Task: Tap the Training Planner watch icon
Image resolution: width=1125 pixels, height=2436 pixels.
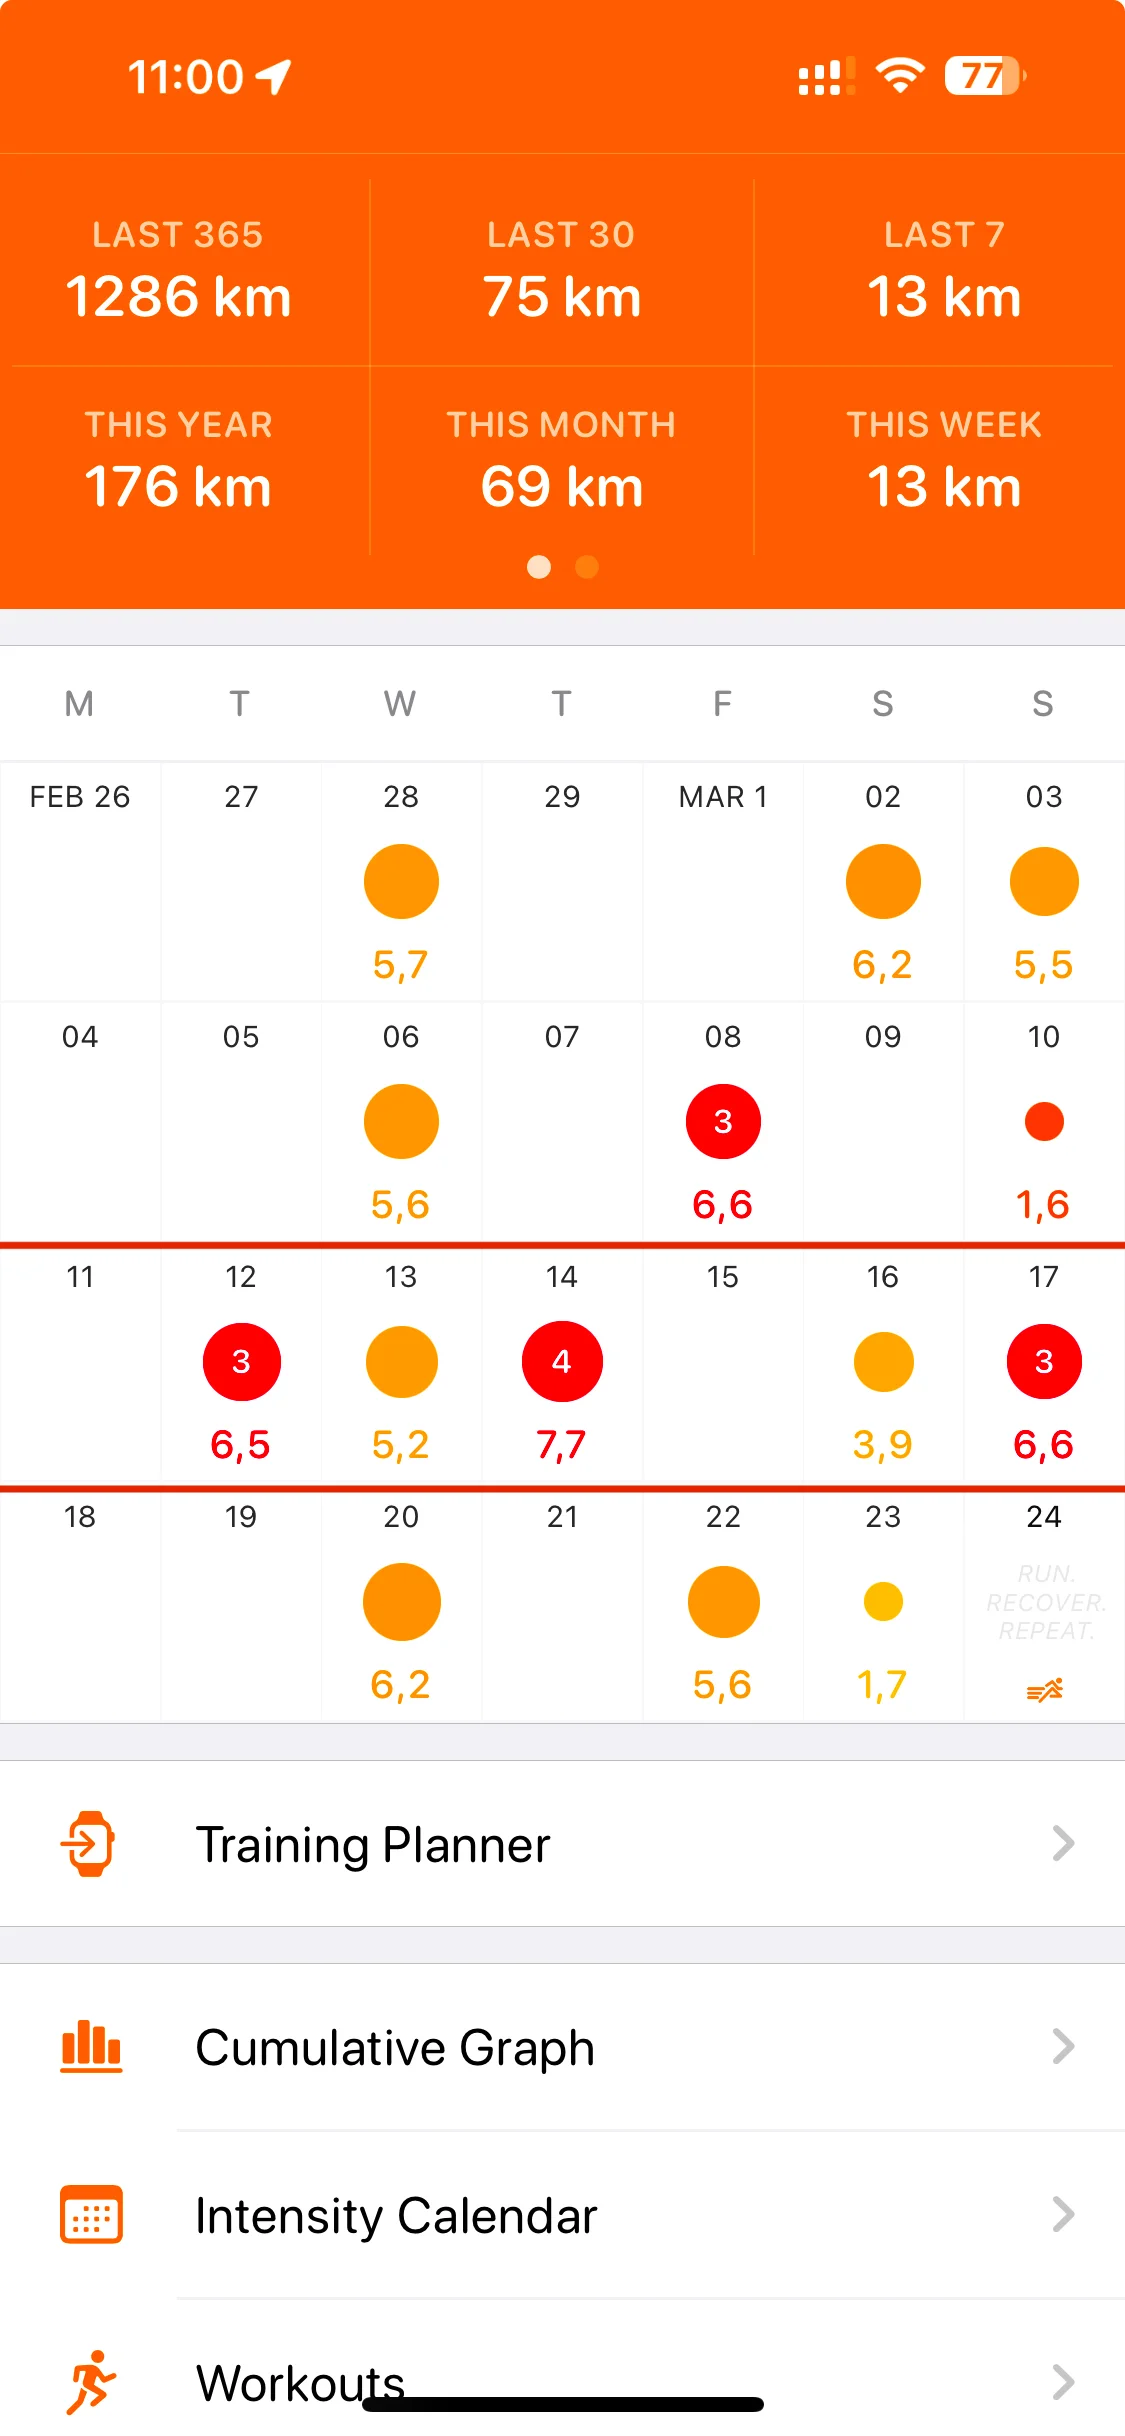Action: 89,1844
